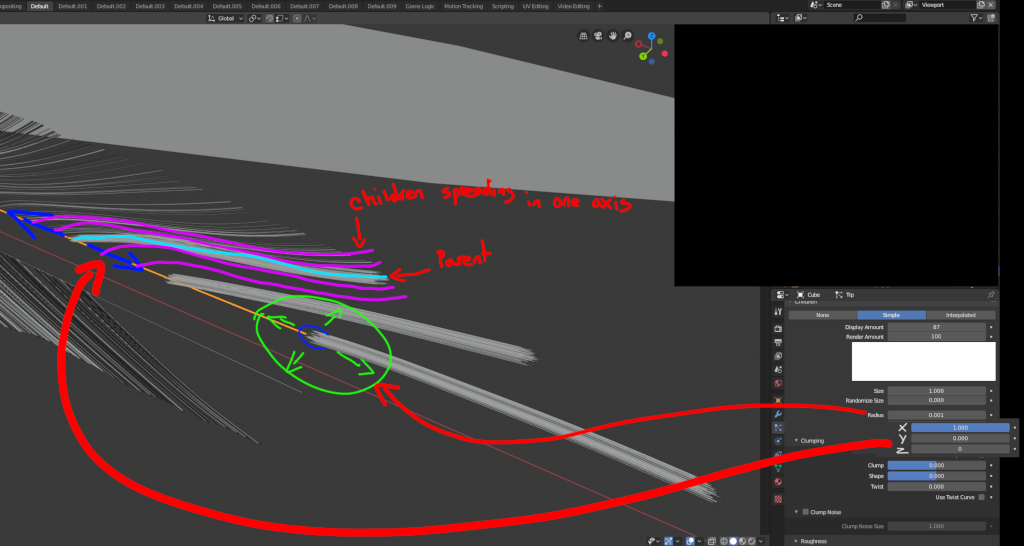The width and height of the screenshot is (1024, 546).
Task: Add a new view layer next to Viewport
Action: click(980, 5)
